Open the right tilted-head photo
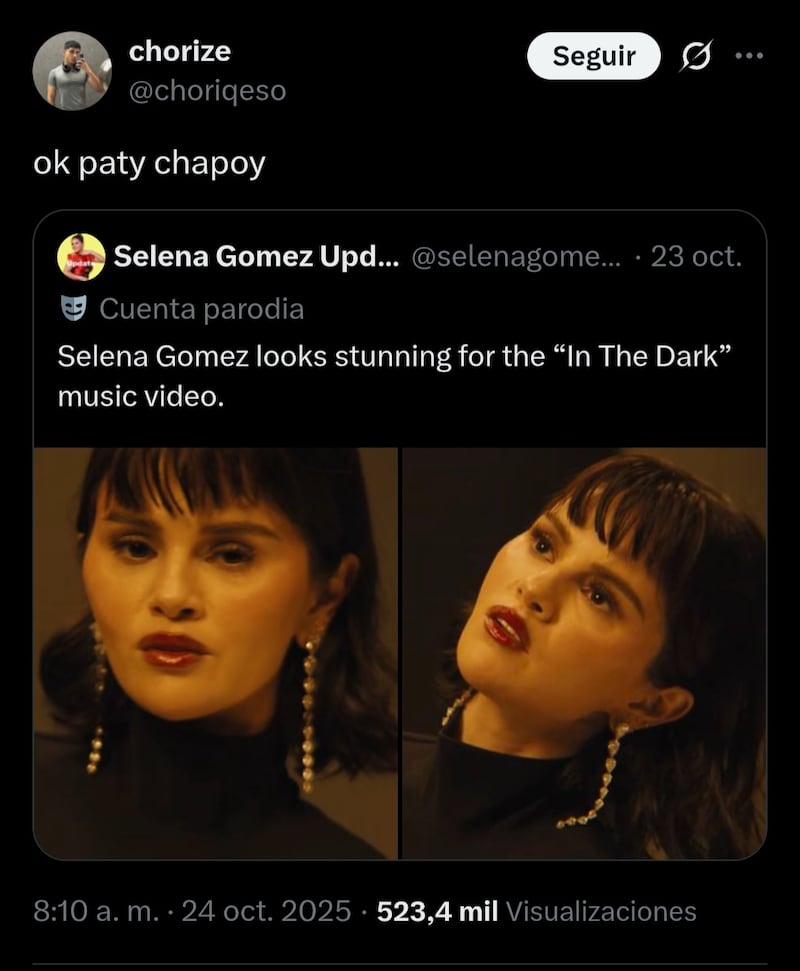This screenshot has height=971, width=800. 584,653
